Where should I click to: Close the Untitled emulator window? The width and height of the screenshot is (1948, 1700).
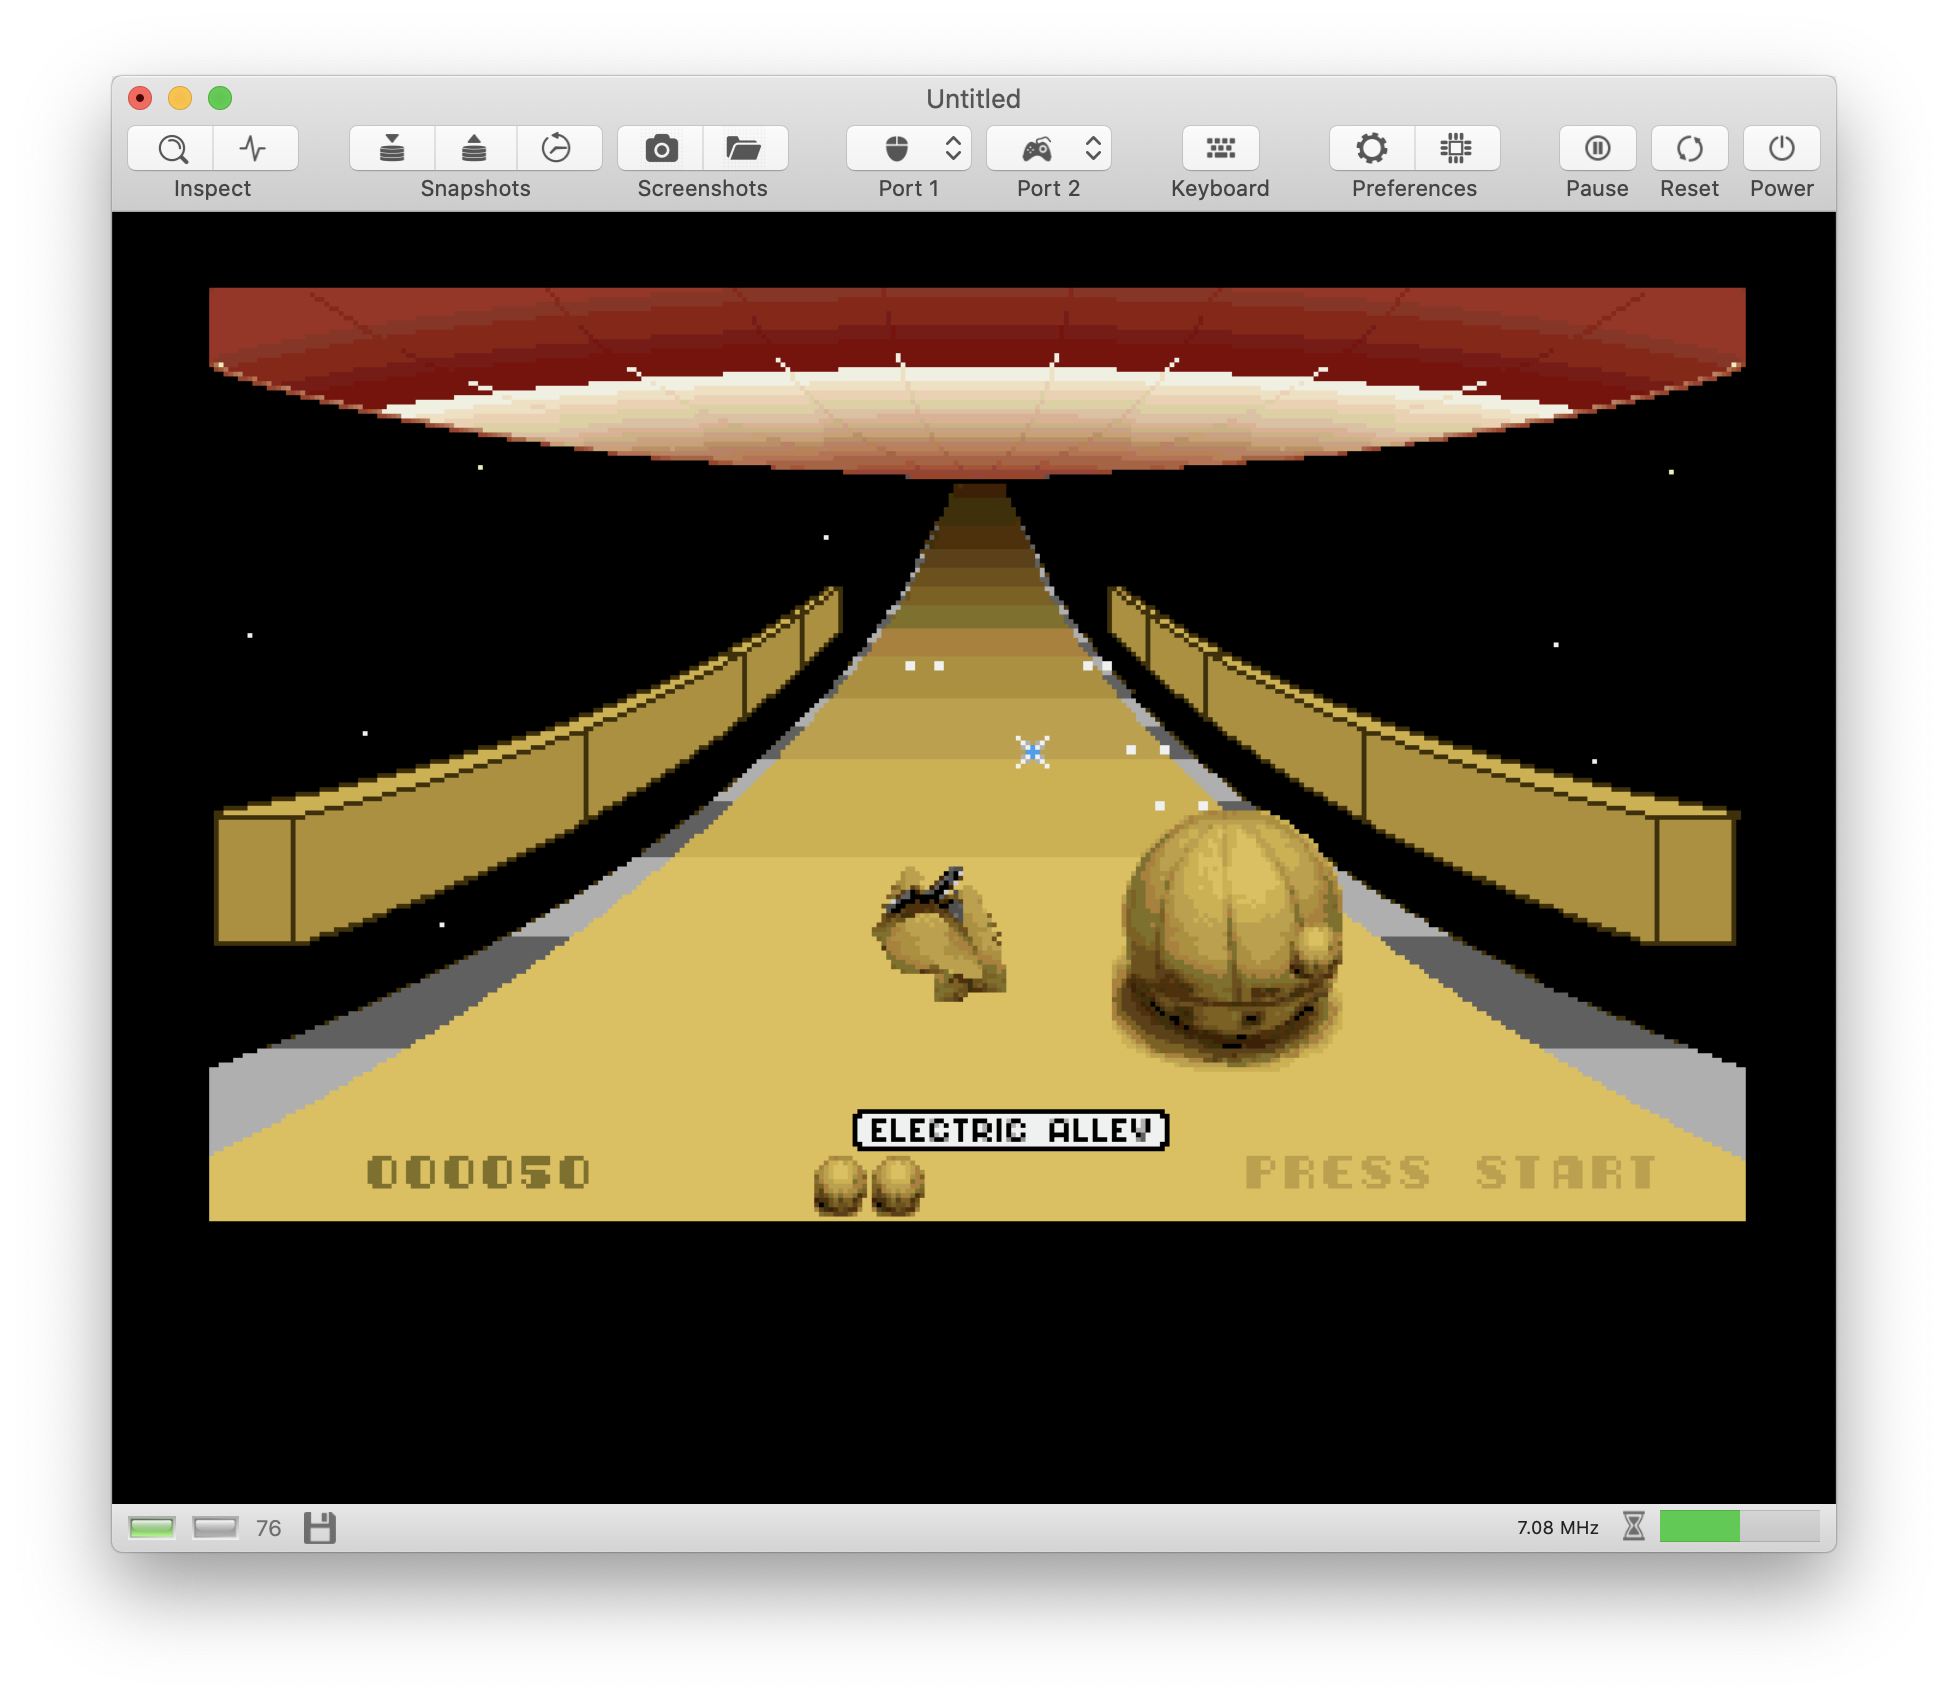click(x=140, y=98)
